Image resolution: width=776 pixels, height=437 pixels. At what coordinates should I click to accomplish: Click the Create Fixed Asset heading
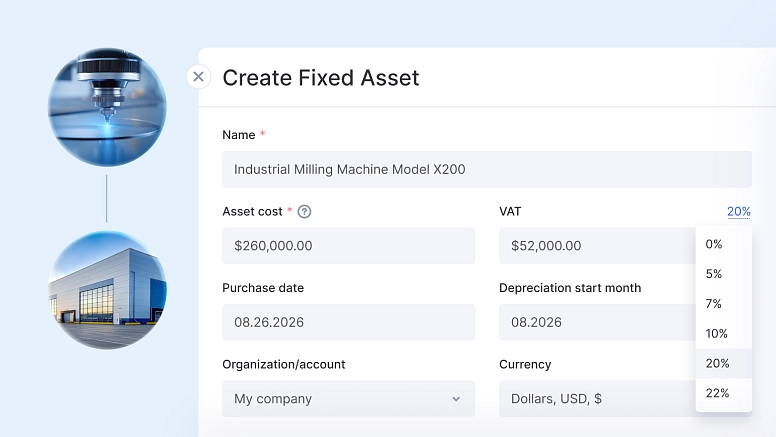click(321, 78)
